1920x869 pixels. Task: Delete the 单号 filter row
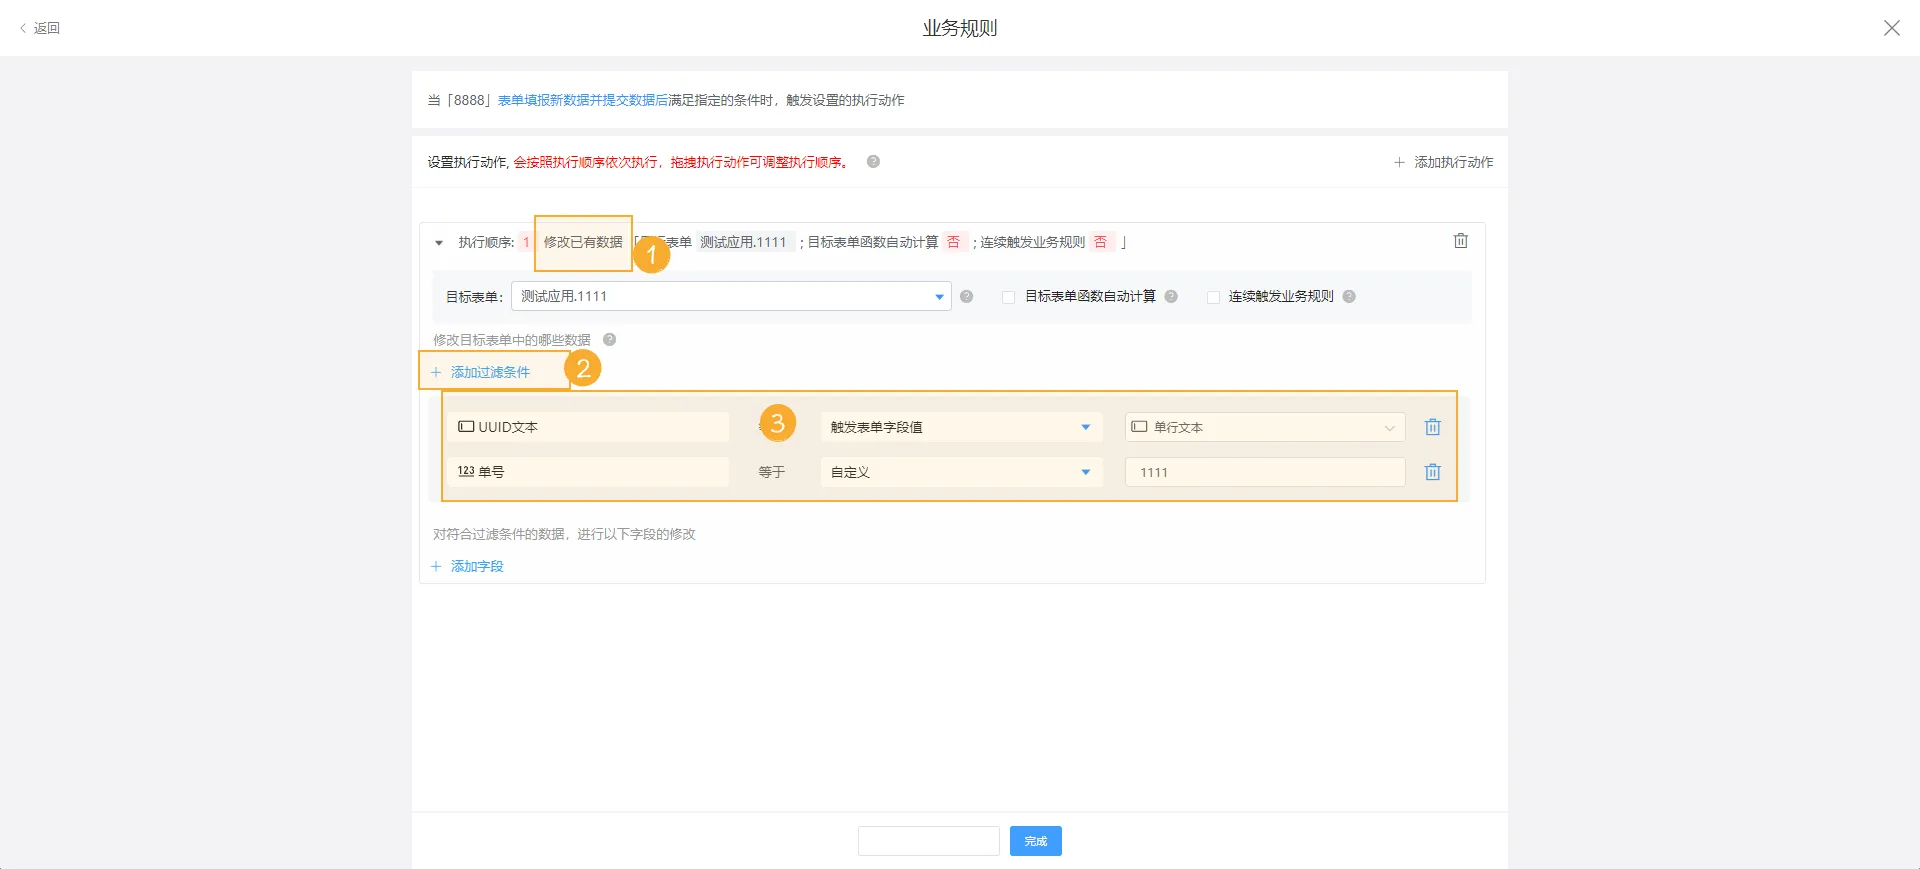(x=1432, y=472)
